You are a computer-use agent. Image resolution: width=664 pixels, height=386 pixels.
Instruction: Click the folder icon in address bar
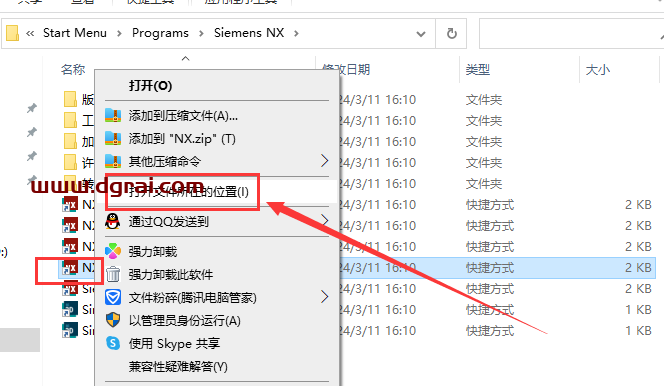13,33
